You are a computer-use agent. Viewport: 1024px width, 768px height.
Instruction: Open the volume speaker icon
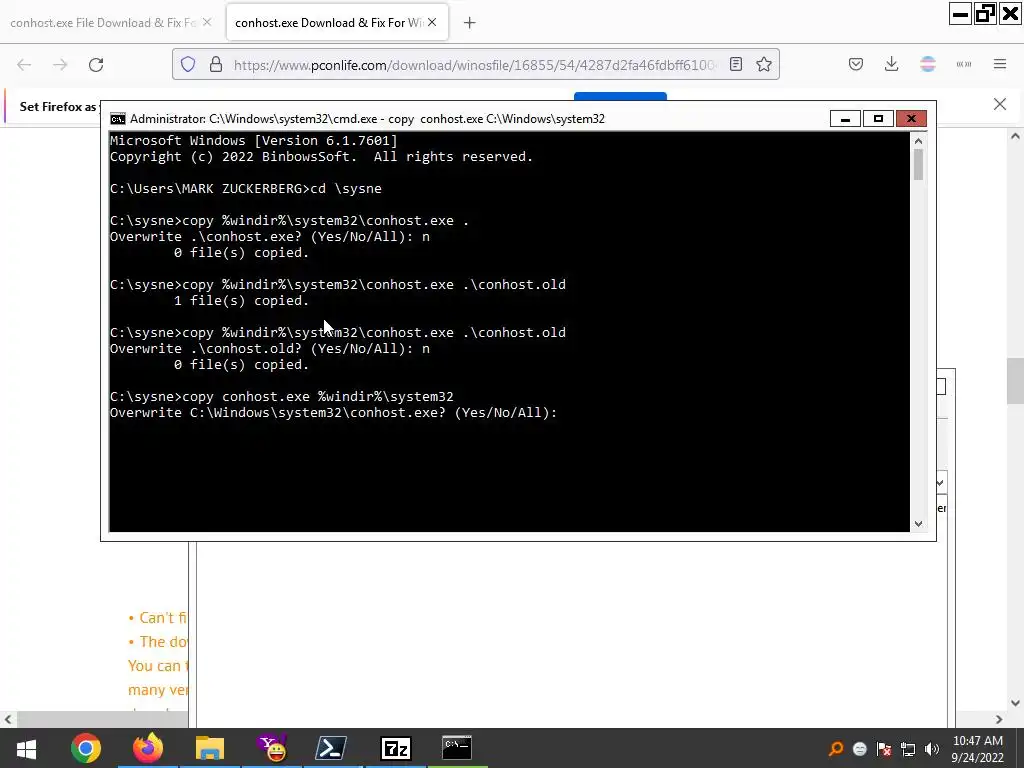point(932,749)
